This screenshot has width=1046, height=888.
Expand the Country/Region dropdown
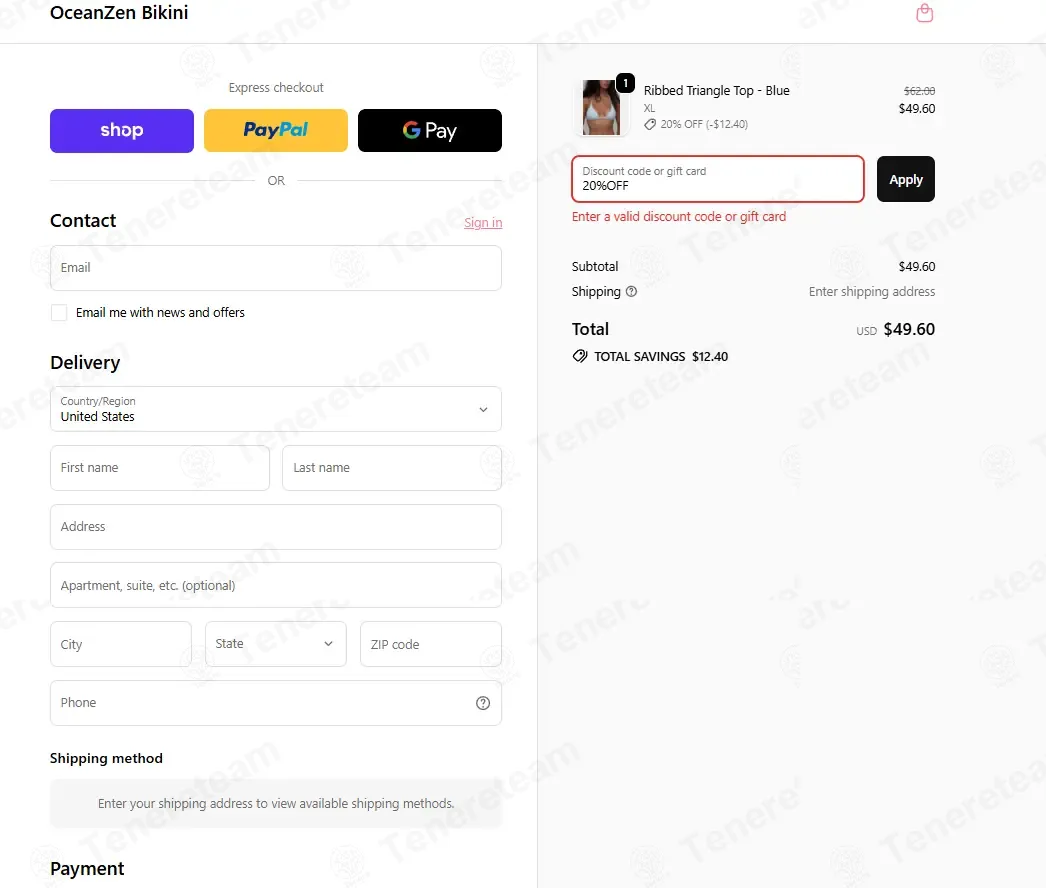coord(276,409)
